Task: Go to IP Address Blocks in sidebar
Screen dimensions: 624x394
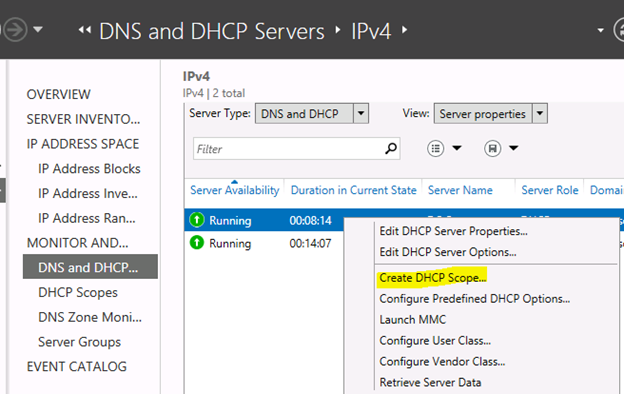Action: (x=89, y=169)
